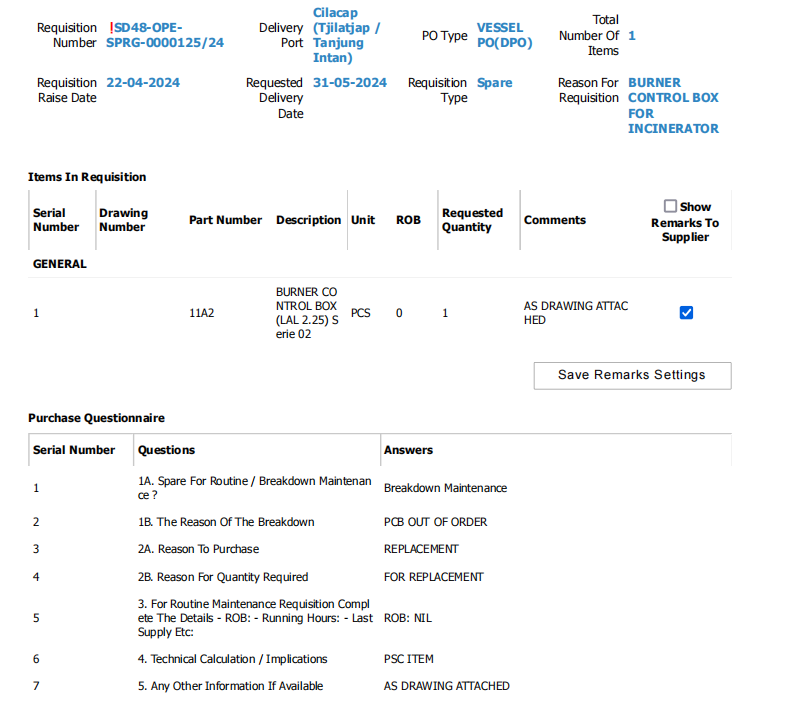The height and width of the screenshot is (707, 786).
Task: Select the VESSEL PO(DPO) PO type value
Action: tap(505, 35)
